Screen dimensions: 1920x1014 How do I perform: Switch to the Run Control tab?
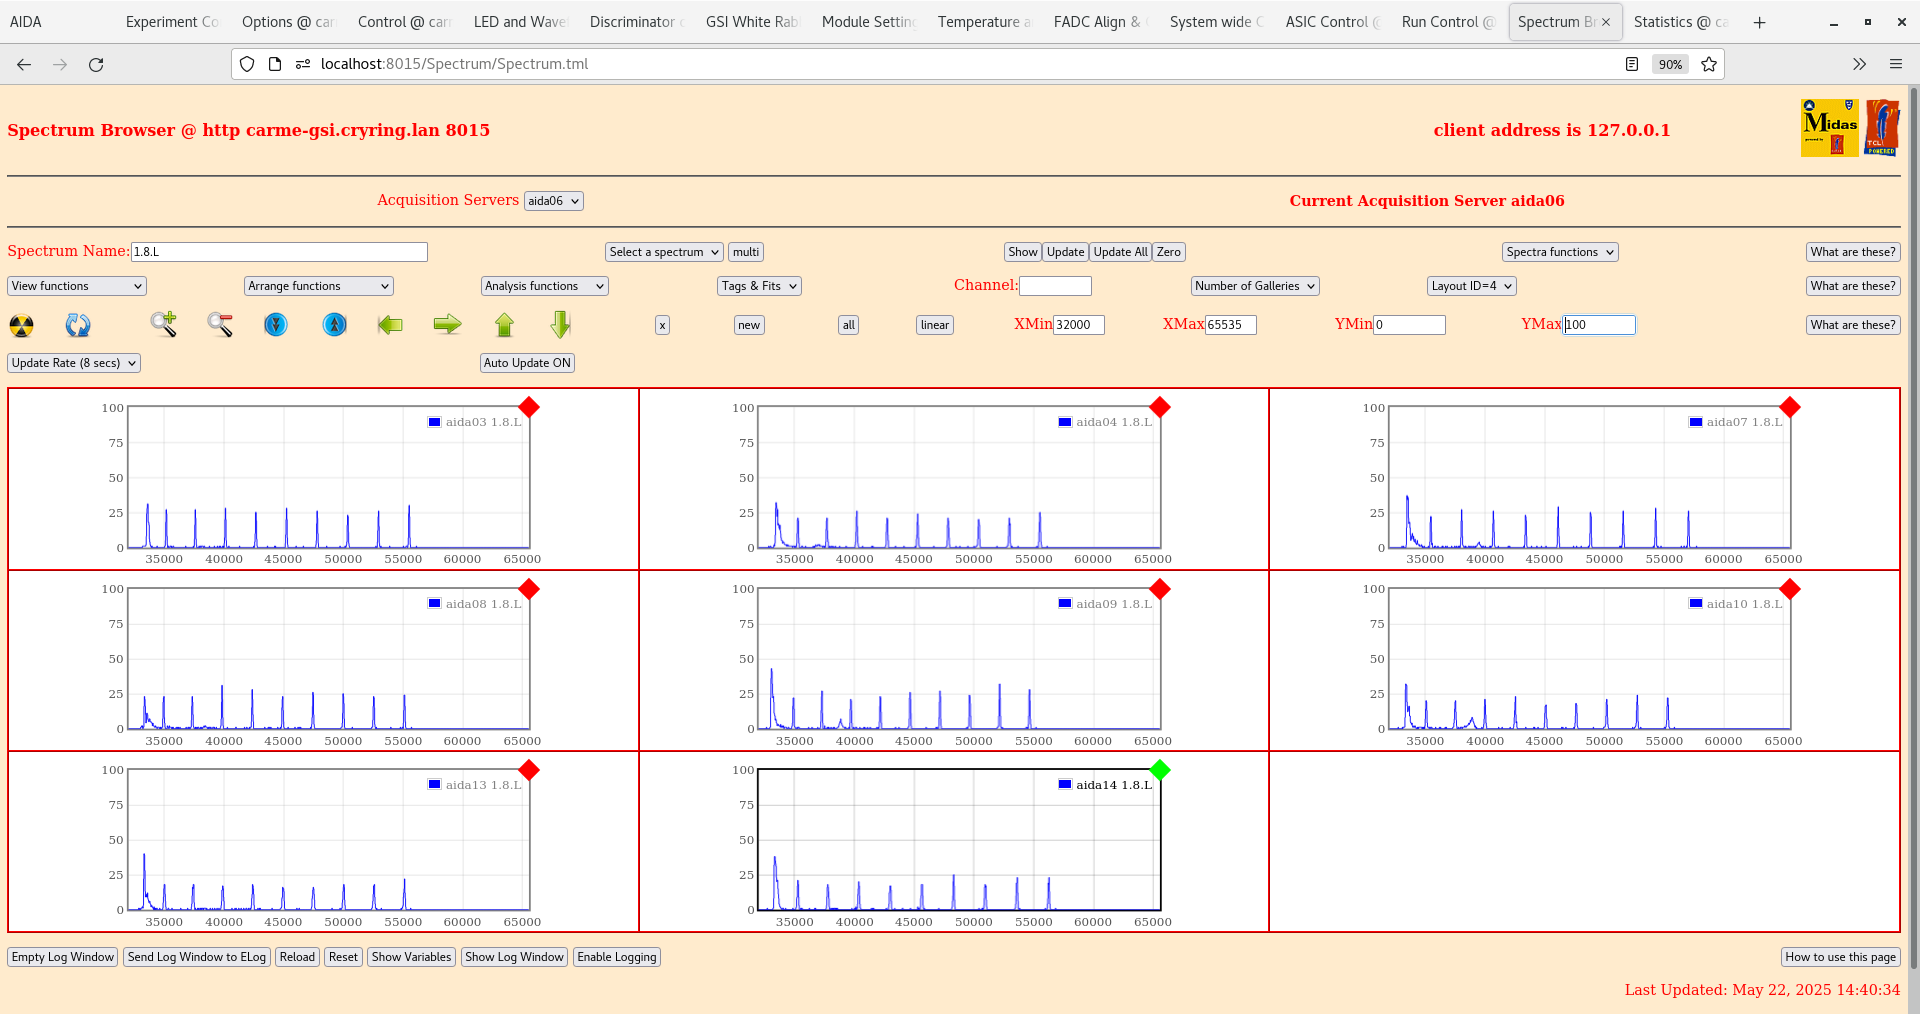[x=1447, y=21]
